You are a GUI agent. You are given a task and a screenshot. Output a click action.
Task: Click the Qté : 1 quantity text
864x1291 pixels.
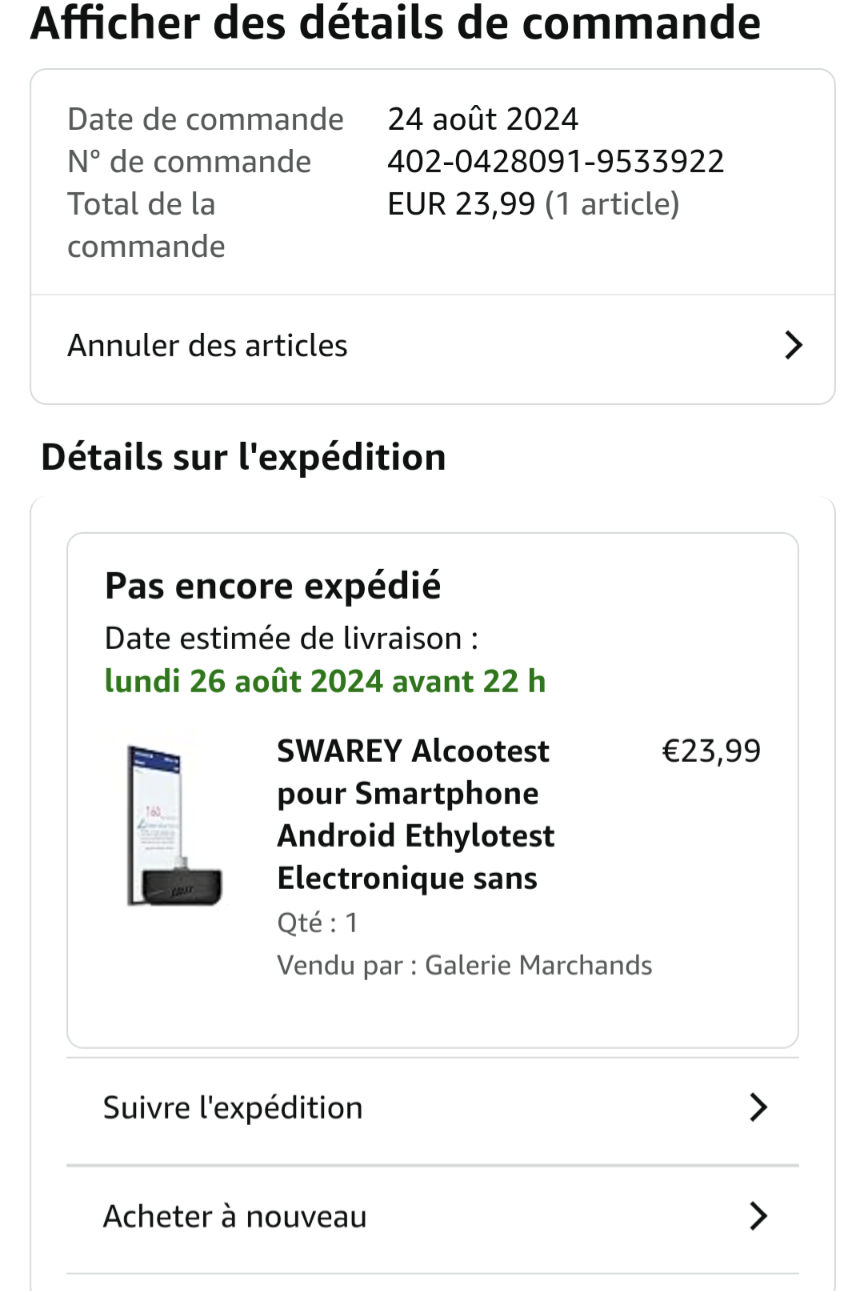click(317, 923)
